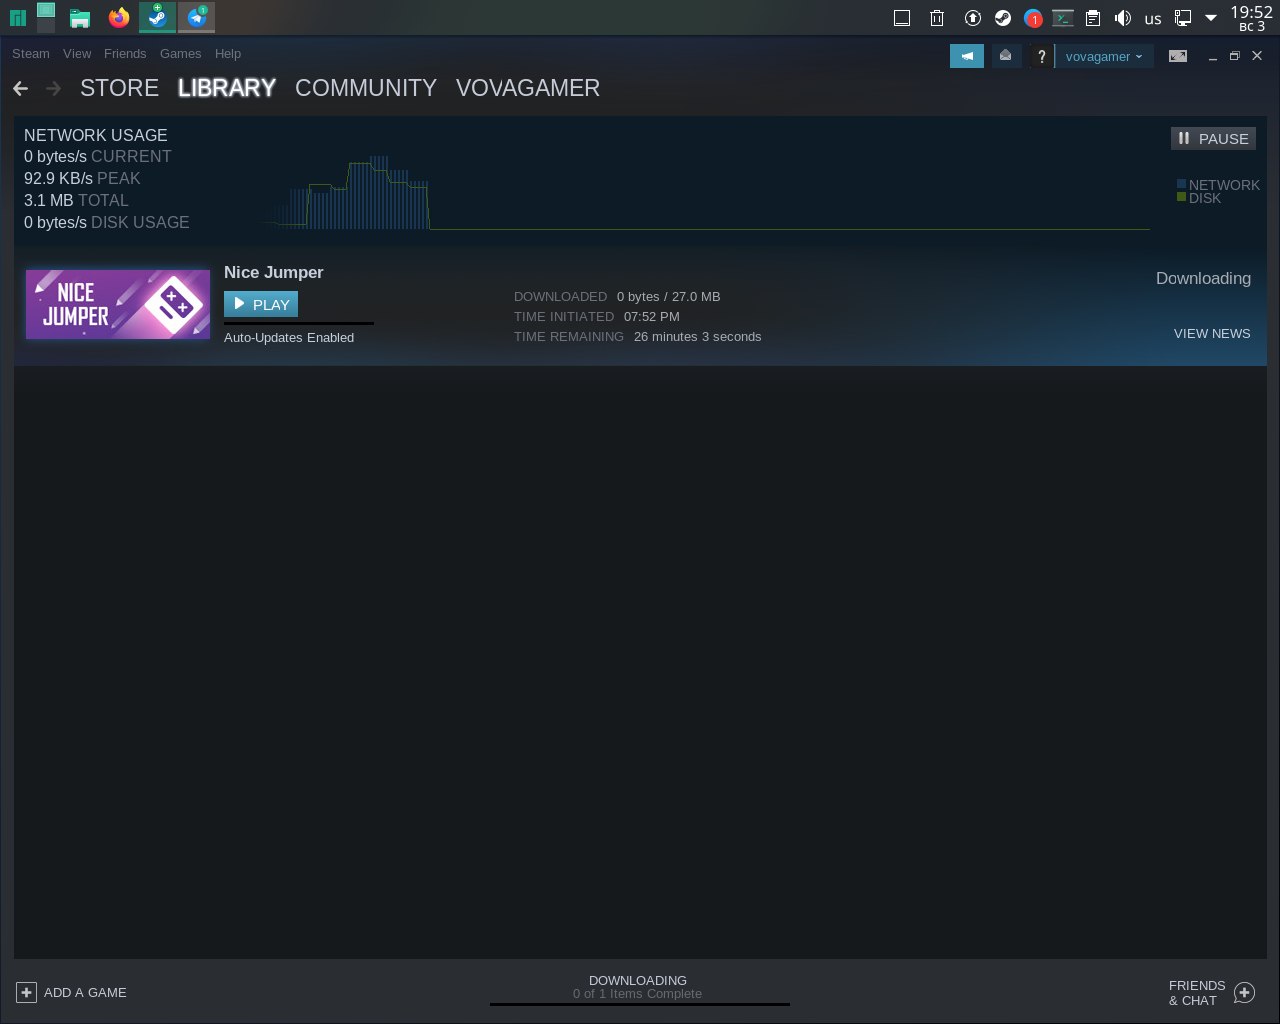Screen dimensions: 1280x1024
Task: Click the question mark help icon
Action: (1041, 57)
